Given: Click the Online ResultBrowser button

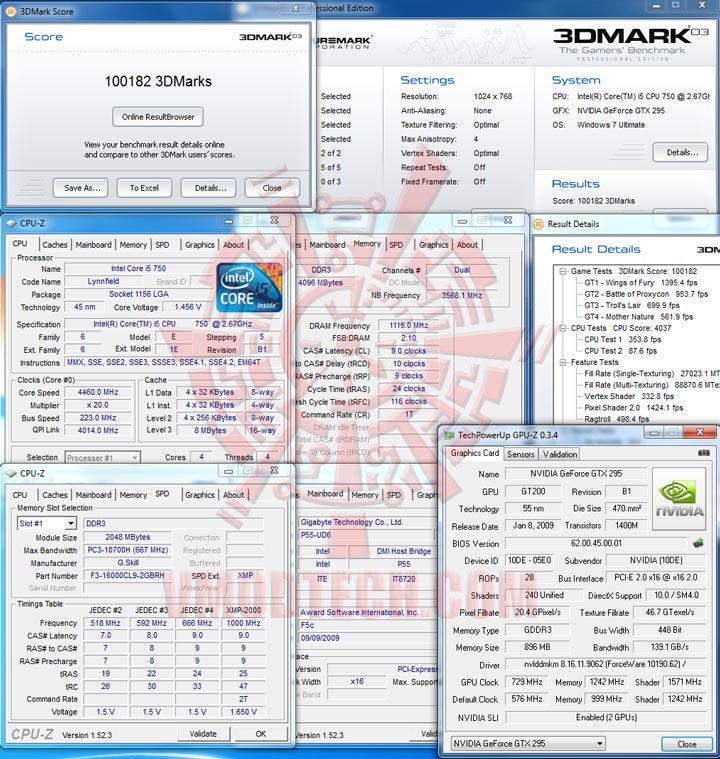Looking at the screenshot, I should point(158,117).
